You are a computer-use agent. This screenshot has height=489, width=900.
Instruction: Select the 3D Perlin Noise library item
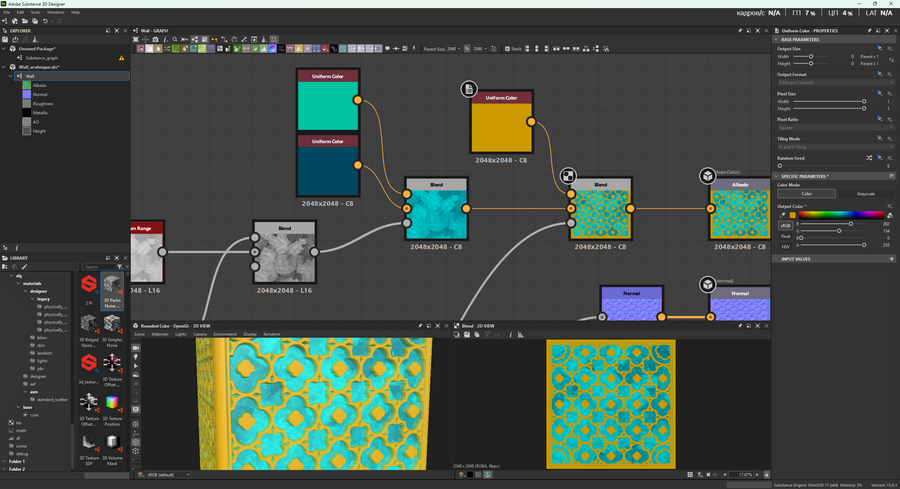pyautogui.click(x=112, y=286)
